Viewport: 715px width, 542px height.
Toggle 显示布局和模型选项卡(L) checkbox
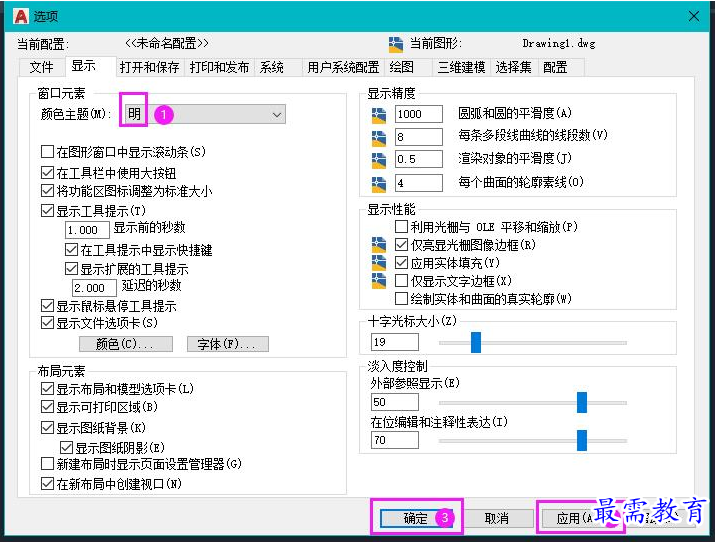(47, 389)
